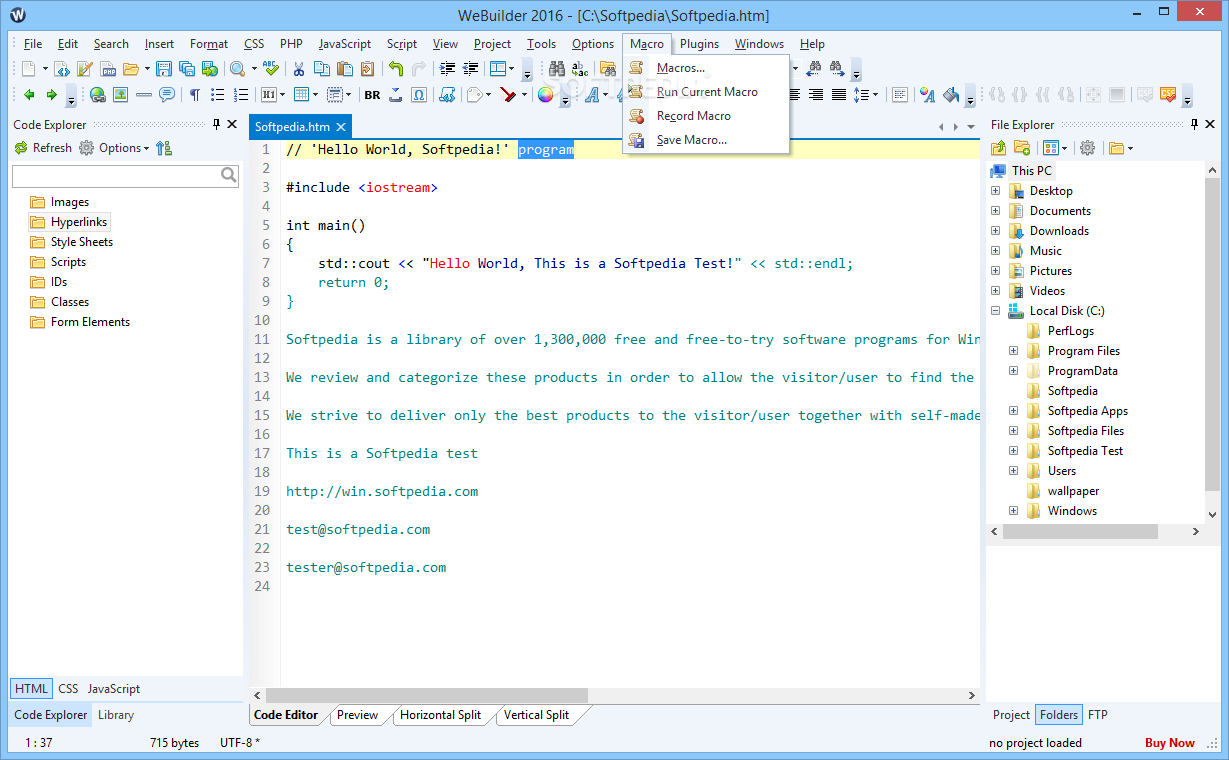Click the font color palette icon
Viewport: 1229px width, 760px height.
[x=927, y=95]
